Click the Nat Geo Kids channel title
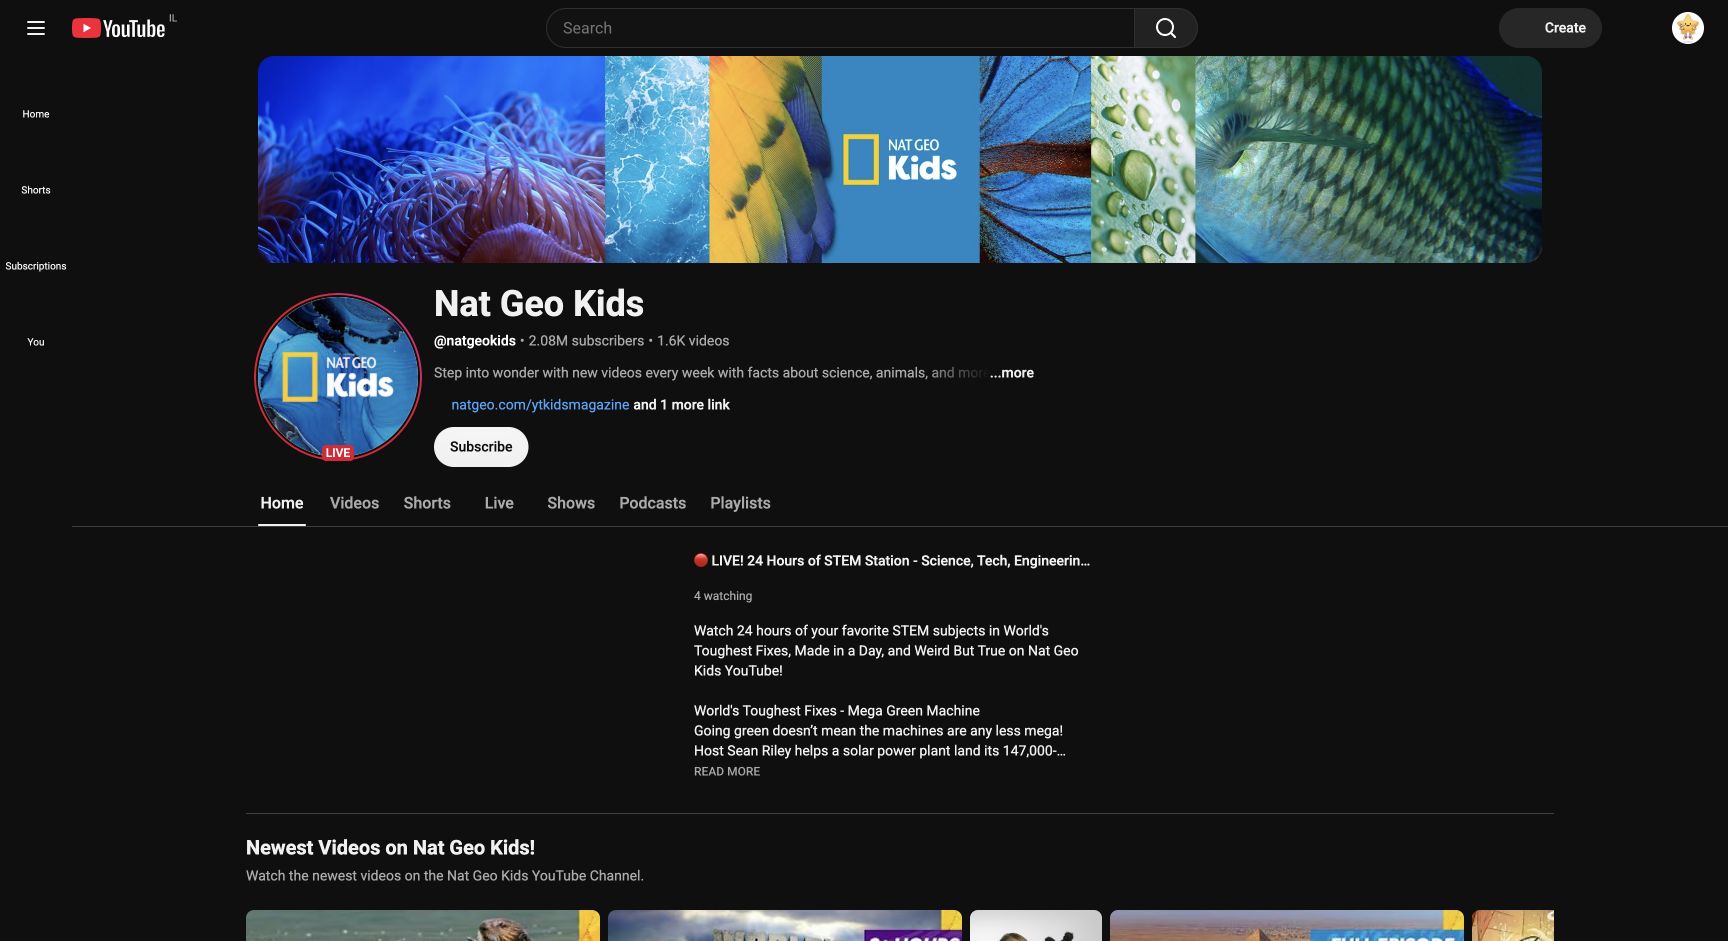 coord(539,303)
